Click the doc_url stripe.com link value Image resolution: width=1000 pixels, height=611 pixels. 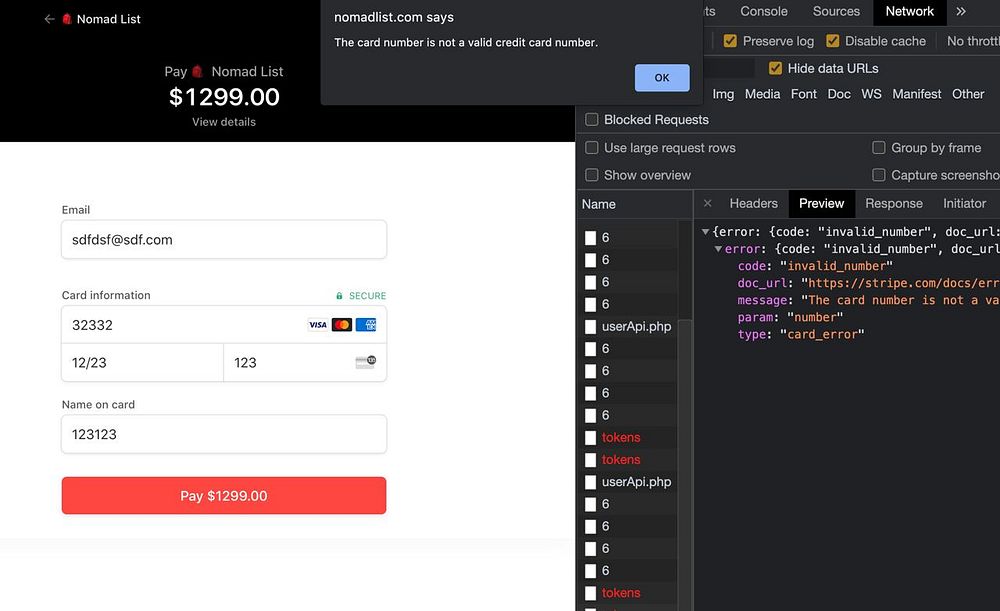tap(901, 283)
